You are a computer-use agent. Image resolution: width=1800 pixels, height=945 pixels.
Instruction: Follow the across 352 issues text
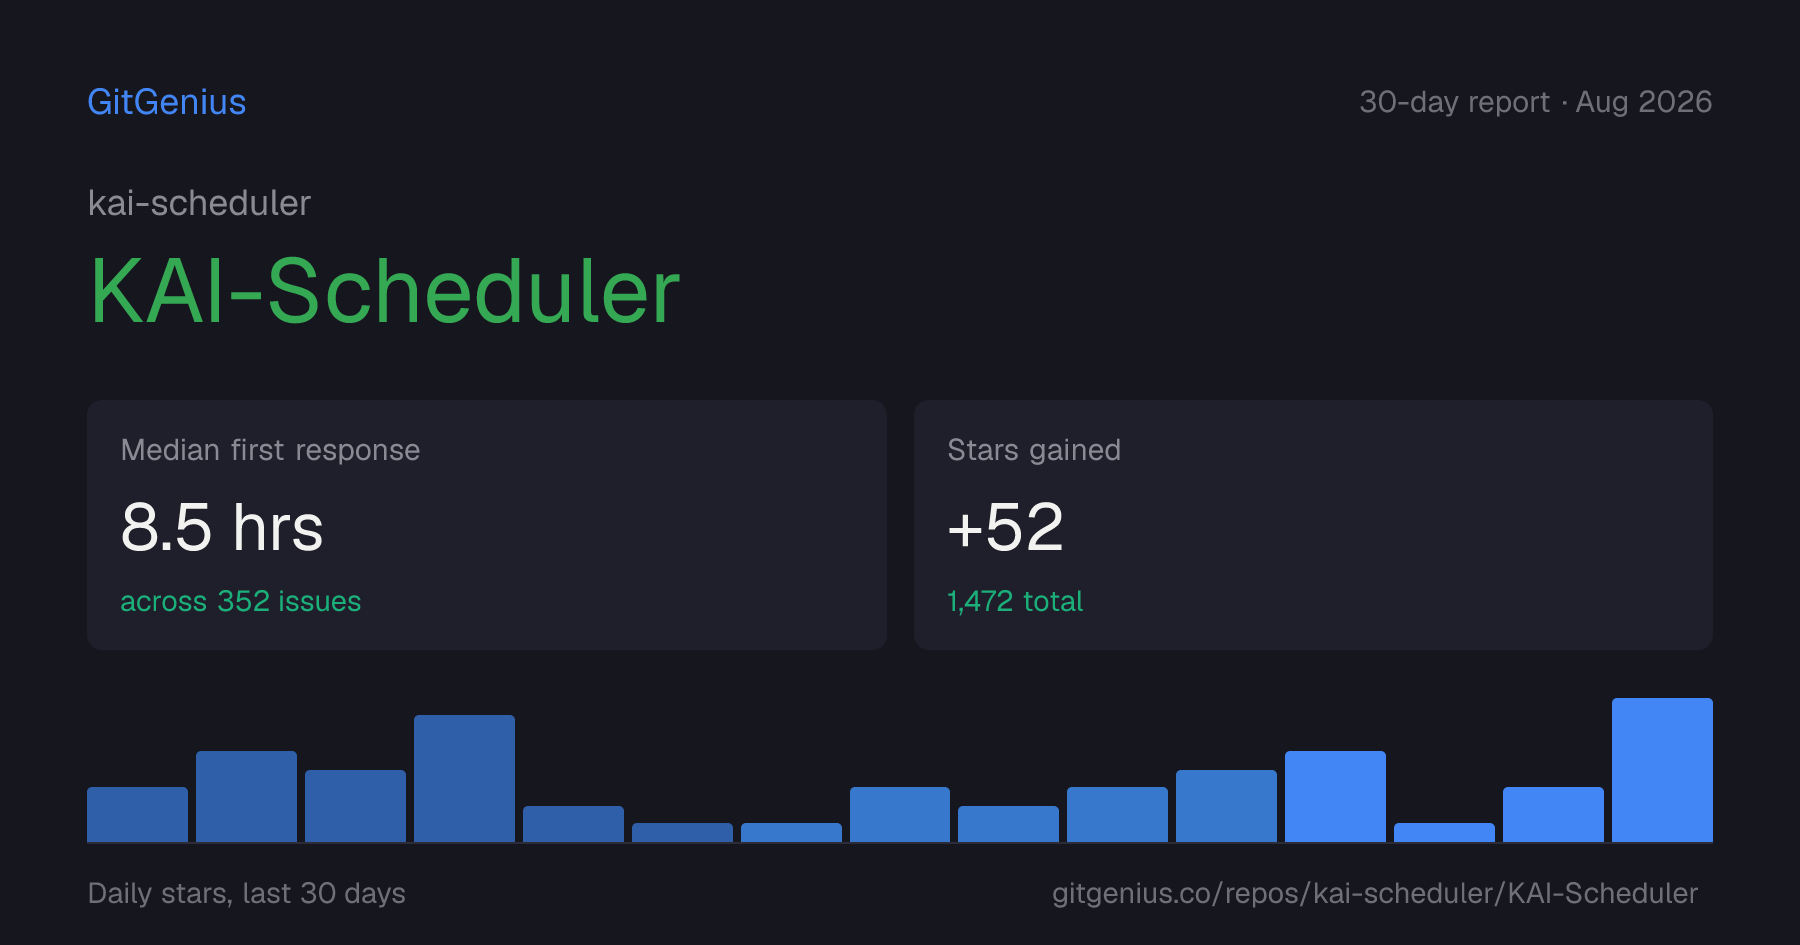pyautogui.click(x=240, y=601)
